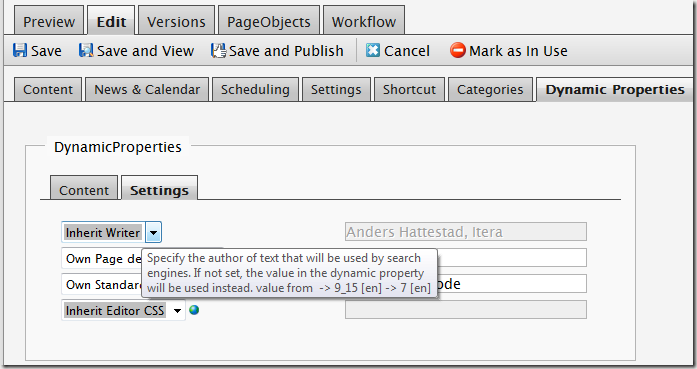Viewport: 697px width, 369px height.
Task: Expand the Inherit Writer dropdown arrow
Action: (x=153, y=232)
